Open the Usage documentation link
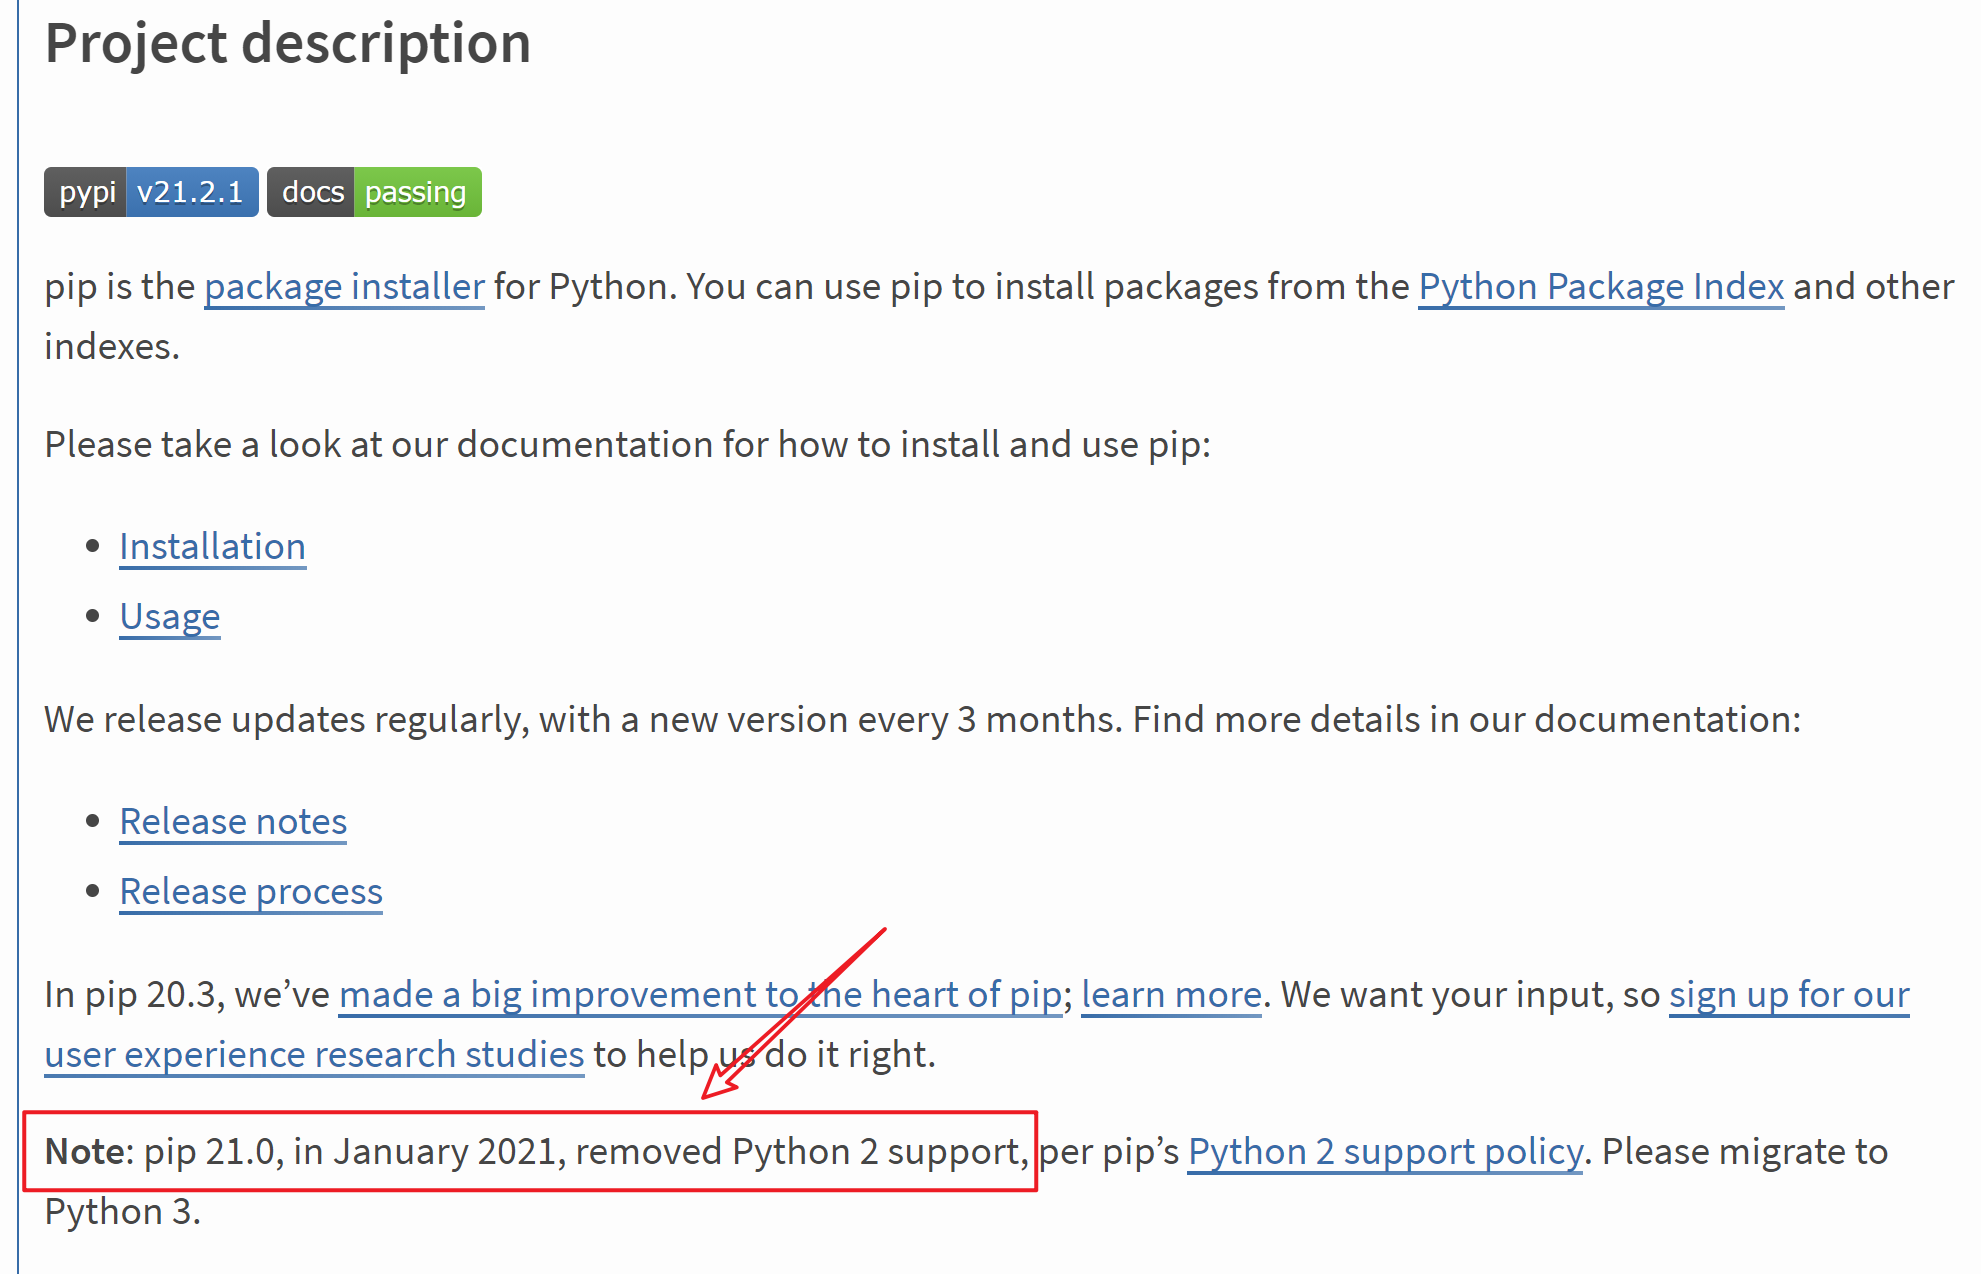The height and width of the screenshot is (1274, 1981). [x=168, y=616]
